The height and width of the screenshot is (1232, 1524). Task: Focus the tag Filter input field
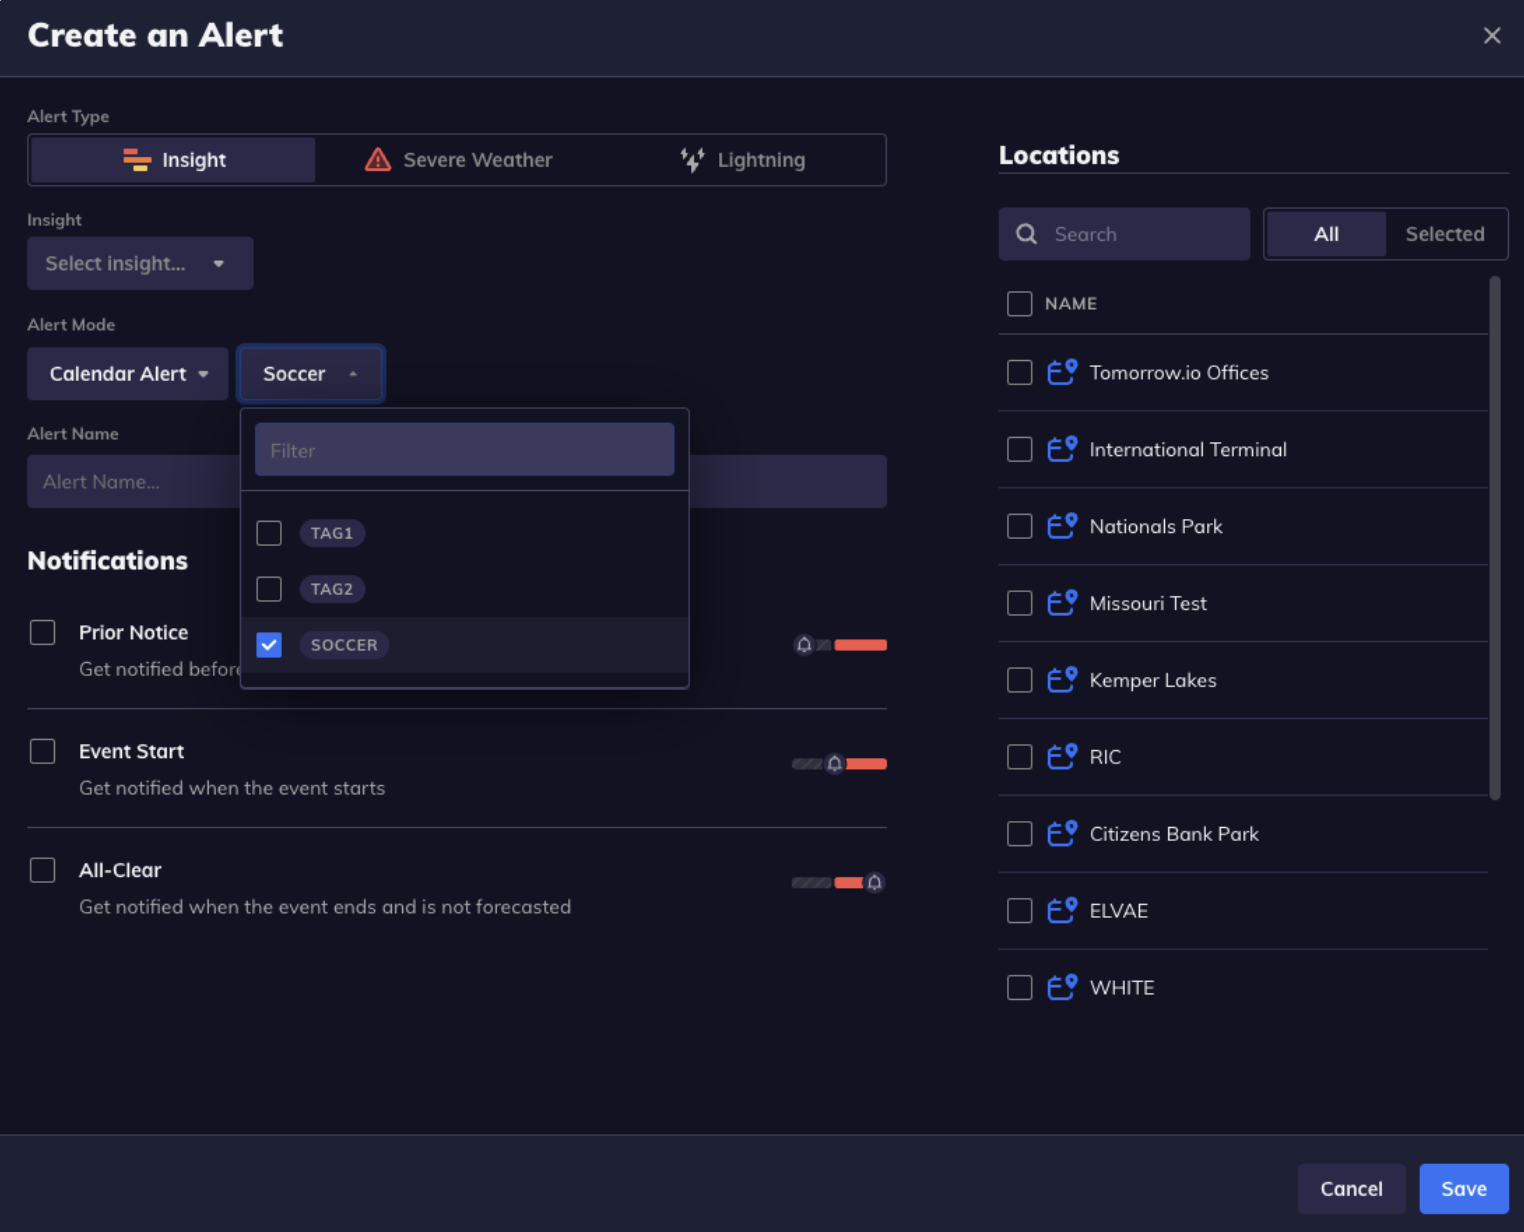(x=464, y=450)
